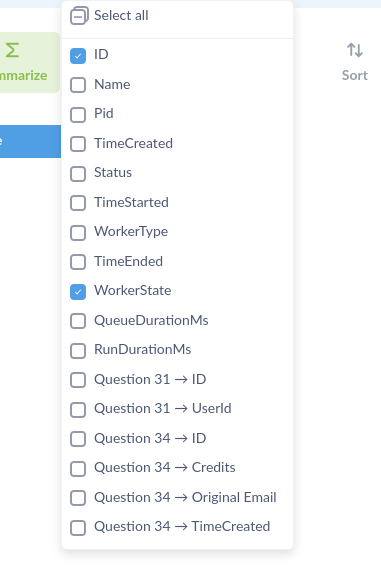Screen dimensions: 381x582
Task: Toggle the Select all checkbox icon
Action: click(79, 16)
